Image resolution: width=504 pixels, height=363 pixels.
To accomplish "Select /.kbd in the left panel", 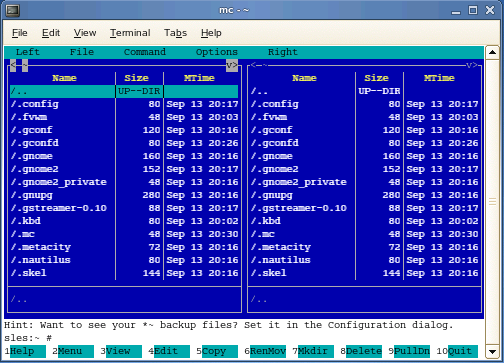I will pyautogui.click(x=124, y=221).
